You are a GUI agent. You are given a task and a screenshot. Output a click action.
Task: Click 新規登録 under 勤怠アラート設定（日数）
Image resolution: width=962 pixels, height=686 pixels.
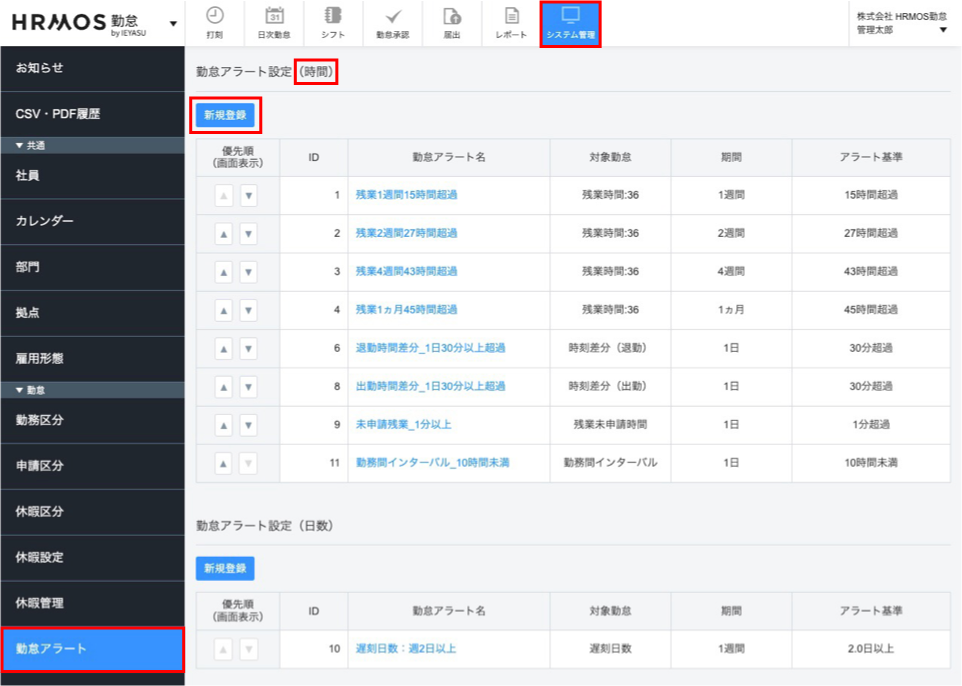point(225,568)
